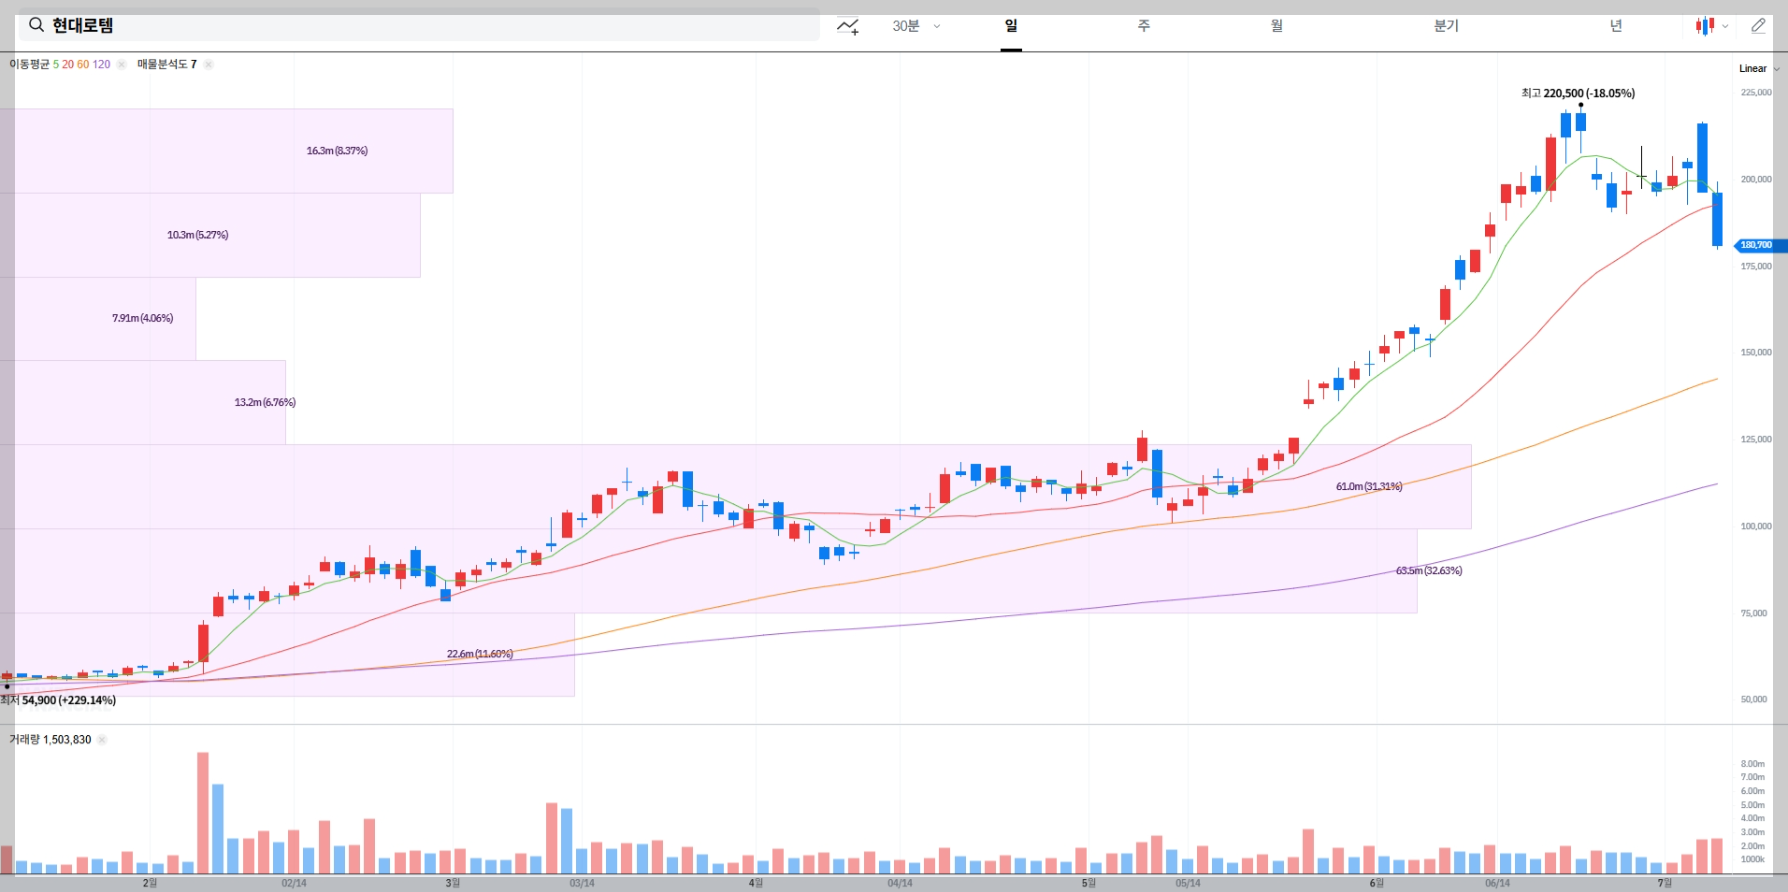
Task: Click the 50,000 price axis label
Action: 1754,699
